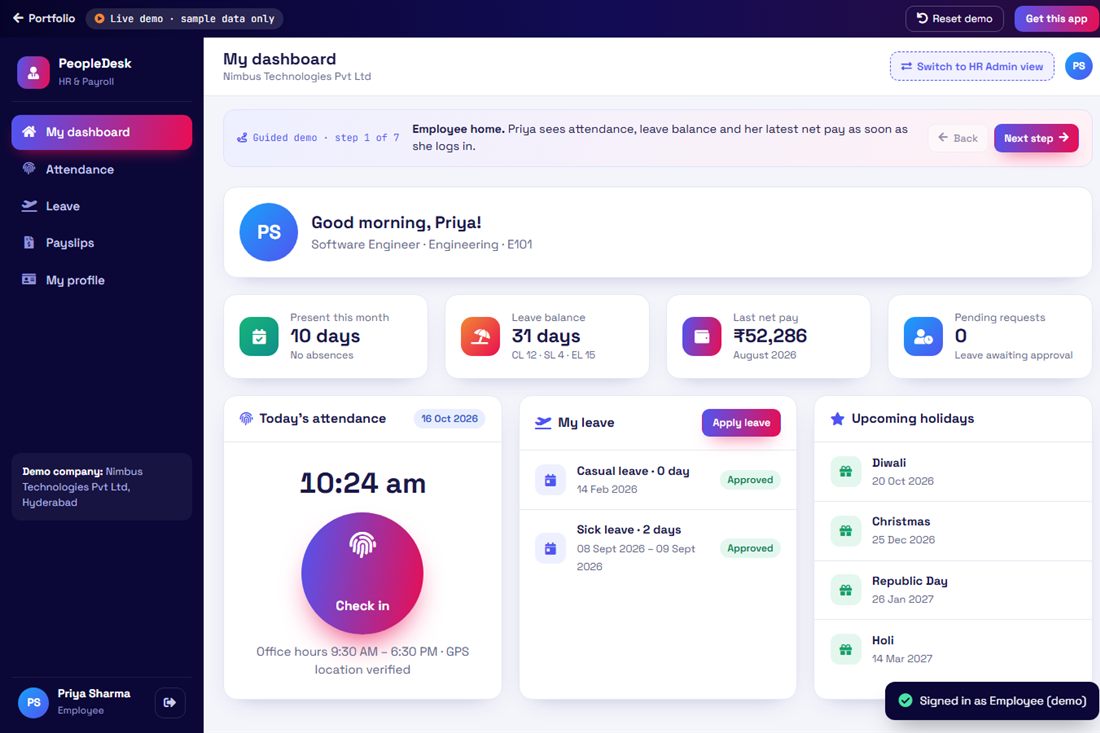Image resolution: width=1100 pixels, height=733 pixels.
Task: Click the large PS avatar in greeting card
Action: [x=269, y=232]
